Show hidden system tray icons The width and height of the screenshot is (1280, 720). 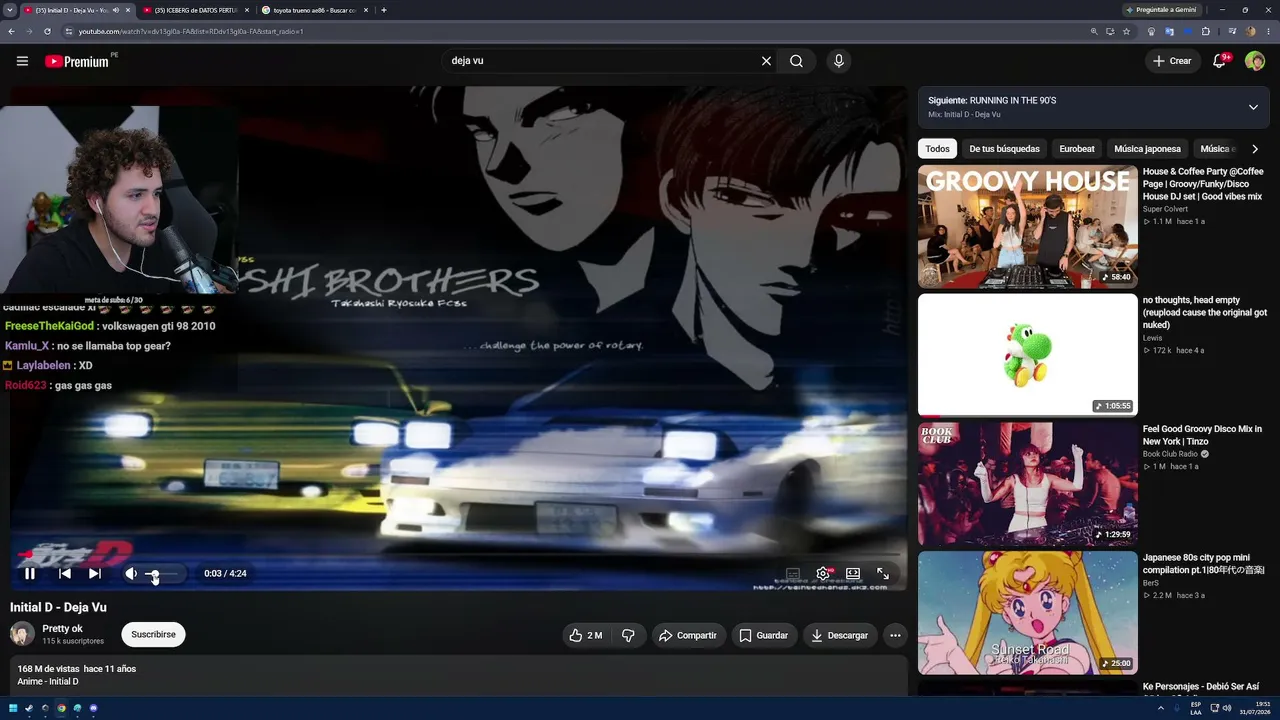click(x=1161, y=708)
